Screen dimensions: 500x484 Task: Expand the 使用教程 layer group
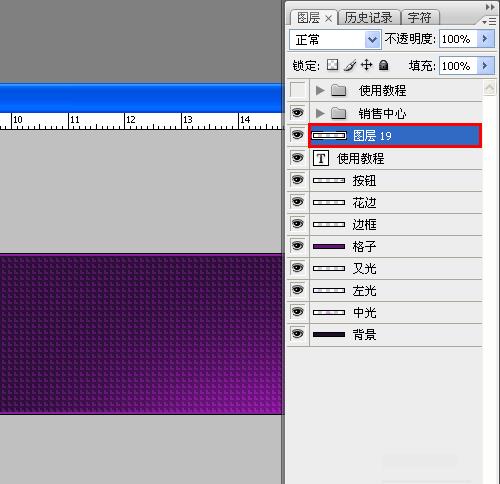320,90
